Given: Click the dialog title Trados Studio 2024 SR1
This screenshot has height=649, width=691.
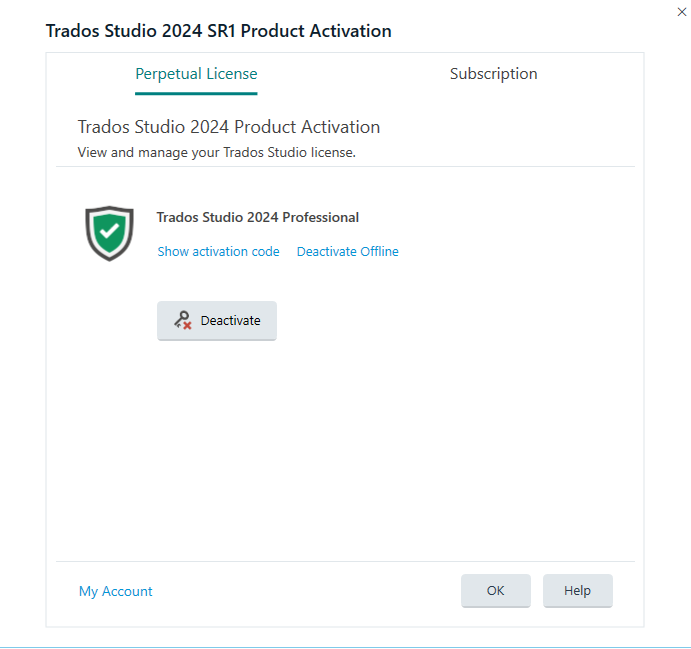Looking at the screenshot, I should pos(218,31).
